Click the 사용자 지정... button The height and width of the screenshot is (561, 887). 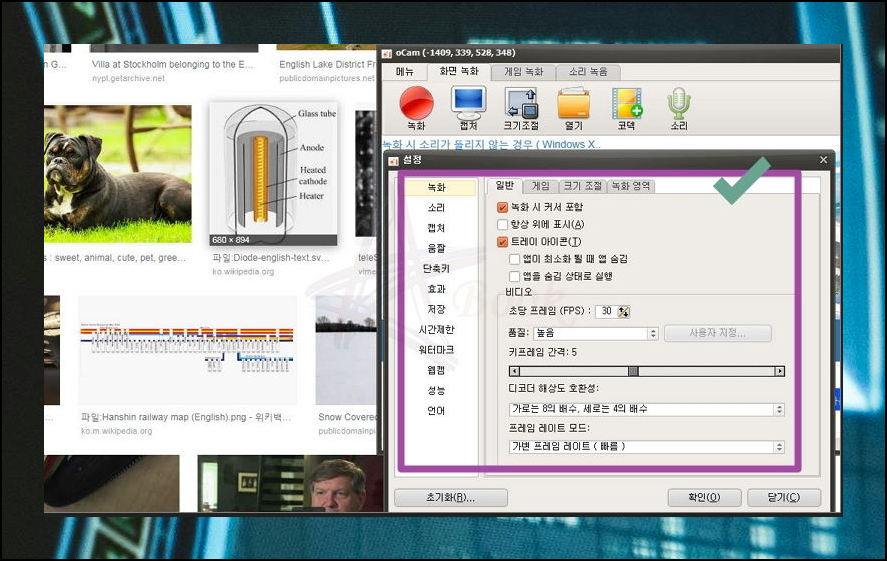717,333
